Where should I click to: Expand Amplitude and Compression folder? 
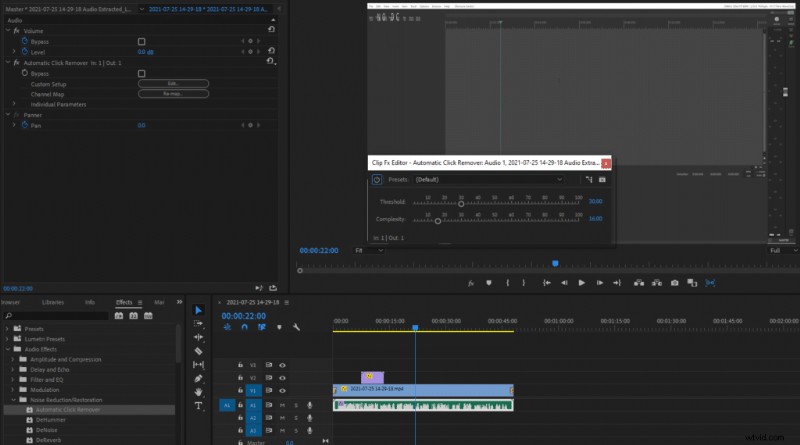click(x=13, y=359)
